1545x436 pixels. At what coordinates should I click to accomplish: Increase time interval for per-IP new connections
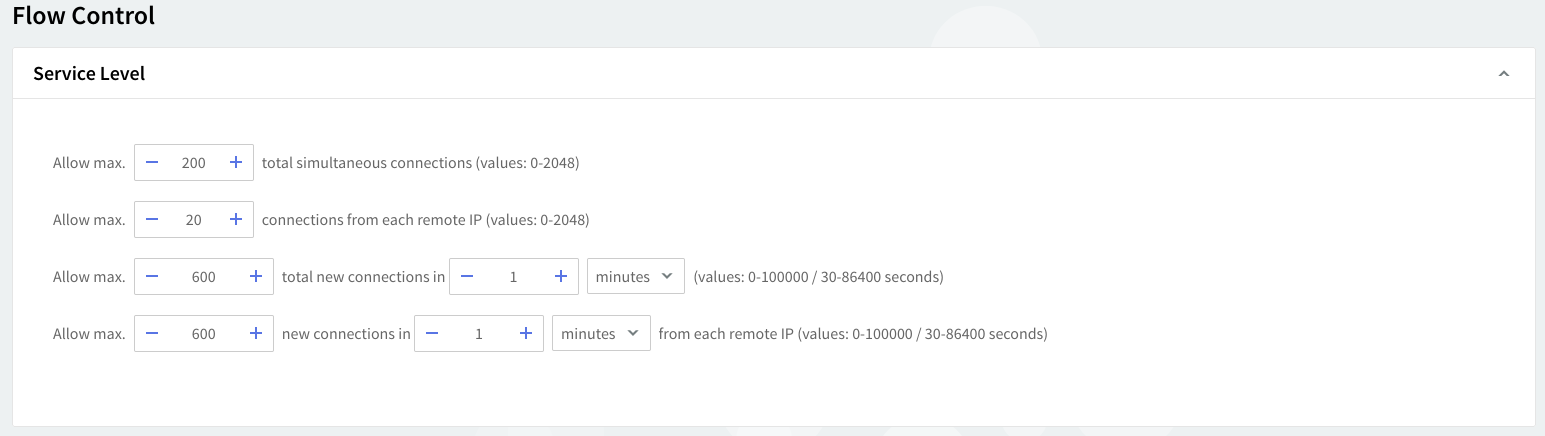tap(526, 334)
